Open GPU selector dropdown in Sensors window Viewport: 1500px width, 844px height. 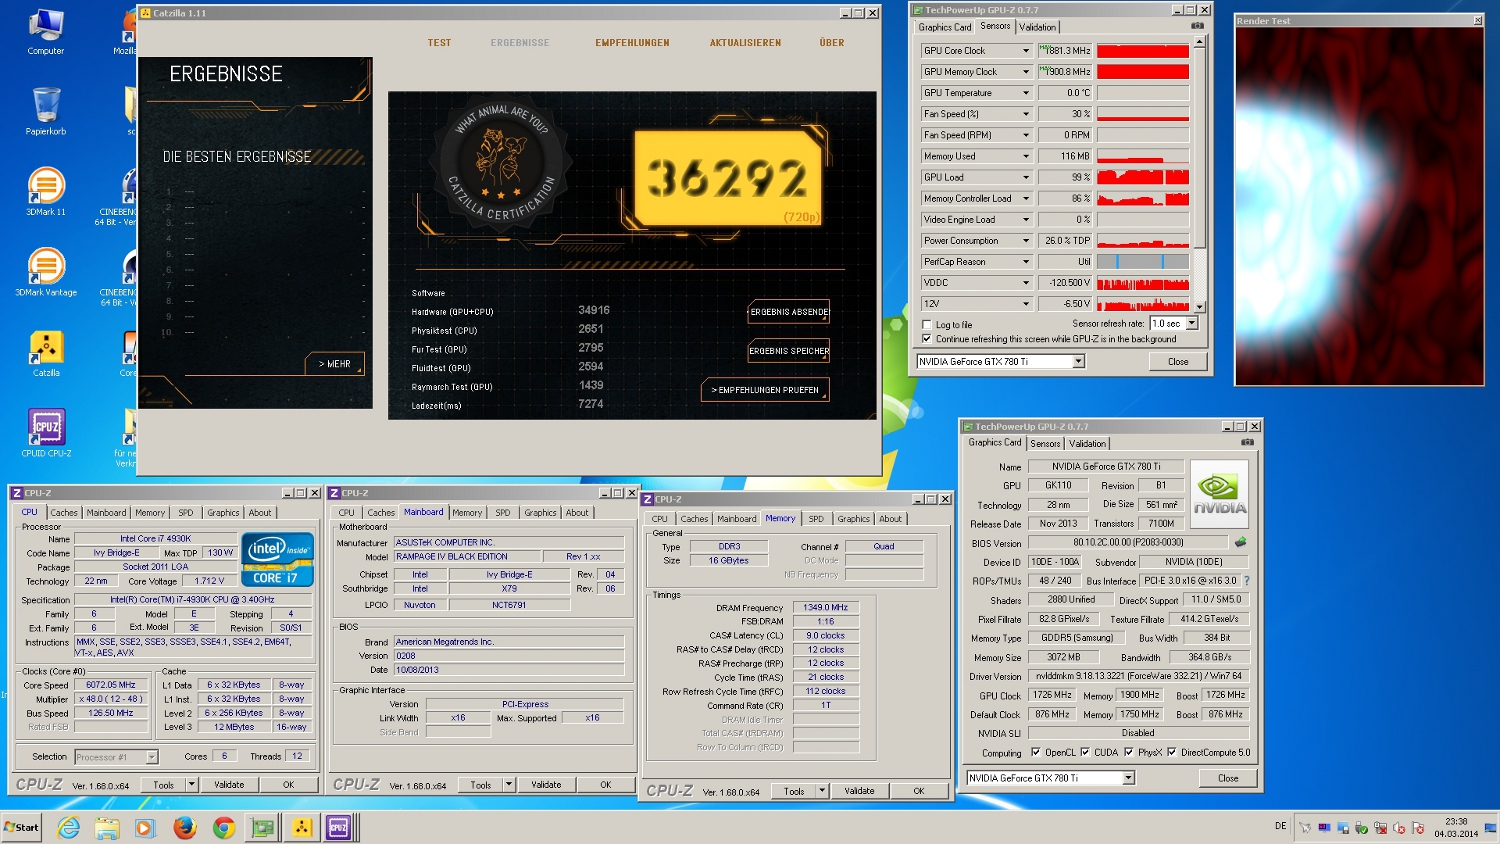[1078, 362]
